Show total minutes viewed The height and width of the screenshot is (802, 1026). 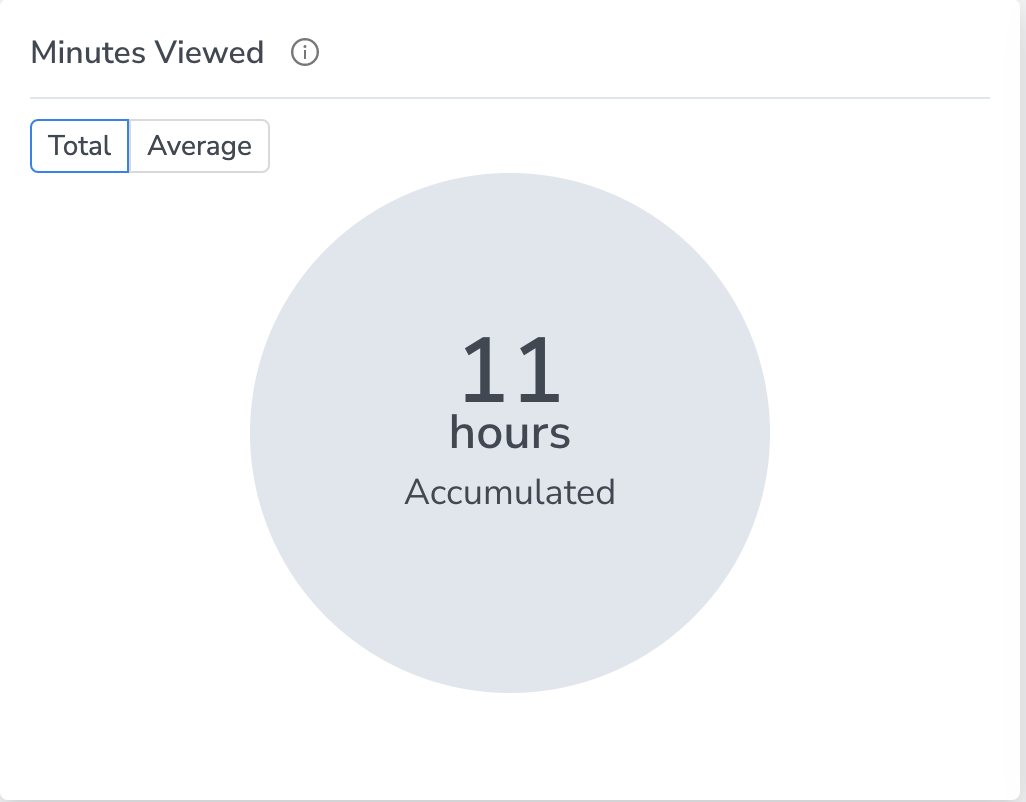(80, 146)
